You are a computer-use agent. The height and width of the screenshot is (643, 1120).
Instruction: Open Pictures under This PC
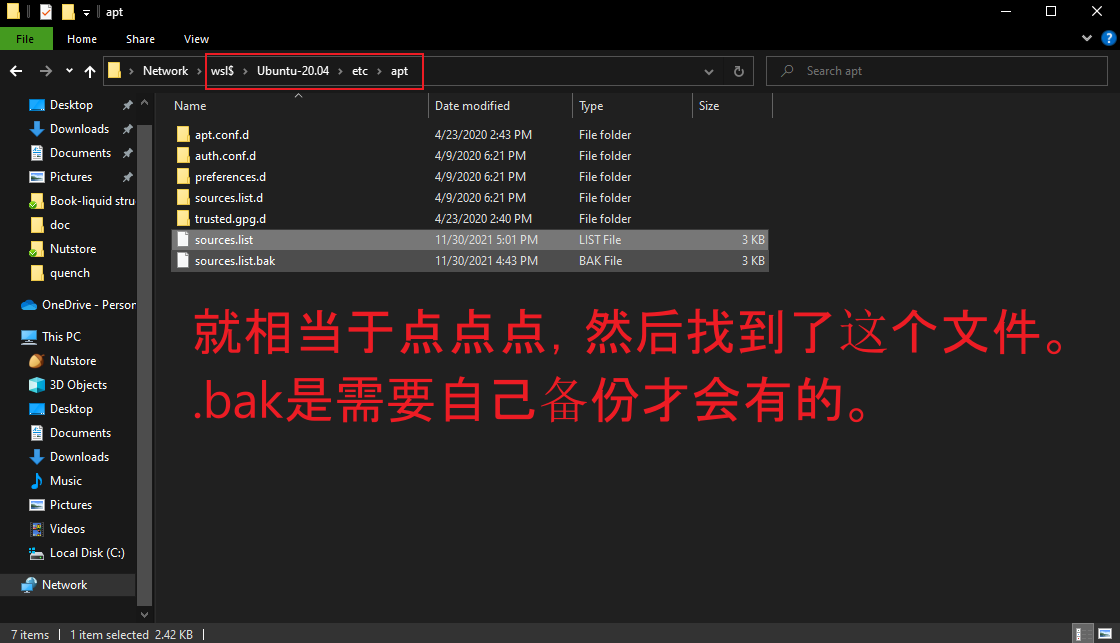tap(71, 505)
